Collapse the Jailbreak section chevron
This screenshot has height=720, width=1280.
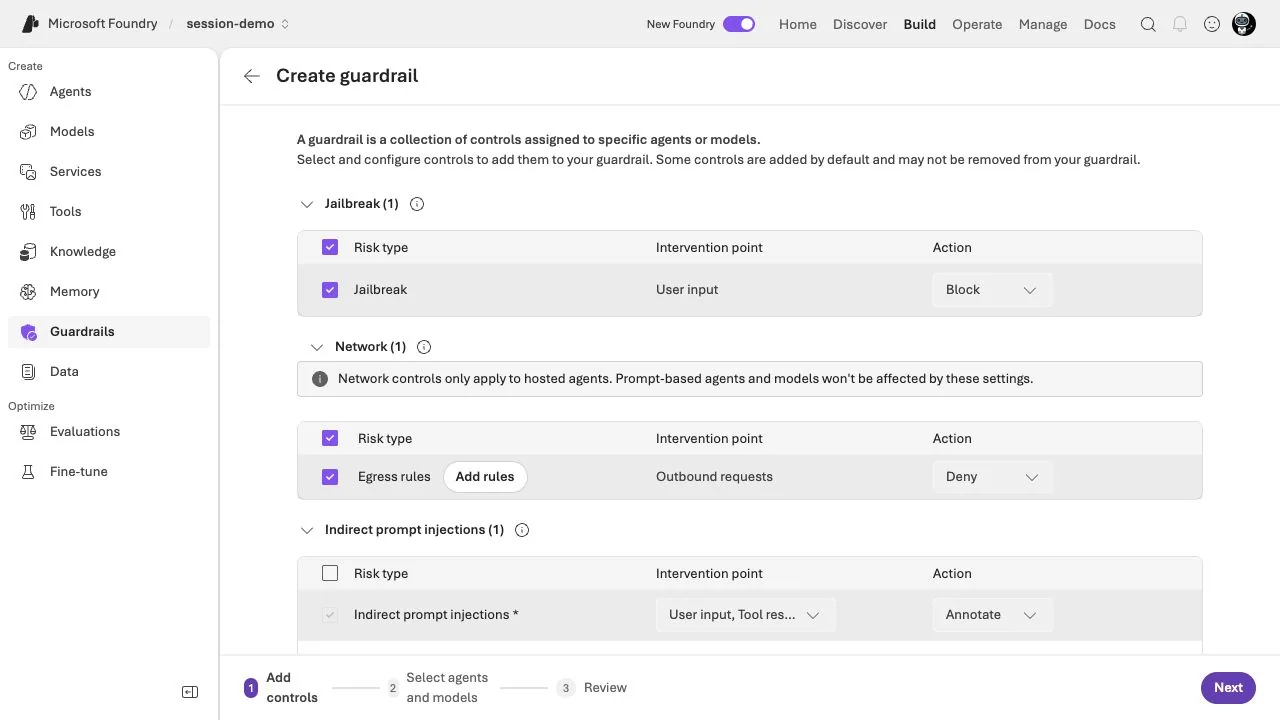coord(307,204)
